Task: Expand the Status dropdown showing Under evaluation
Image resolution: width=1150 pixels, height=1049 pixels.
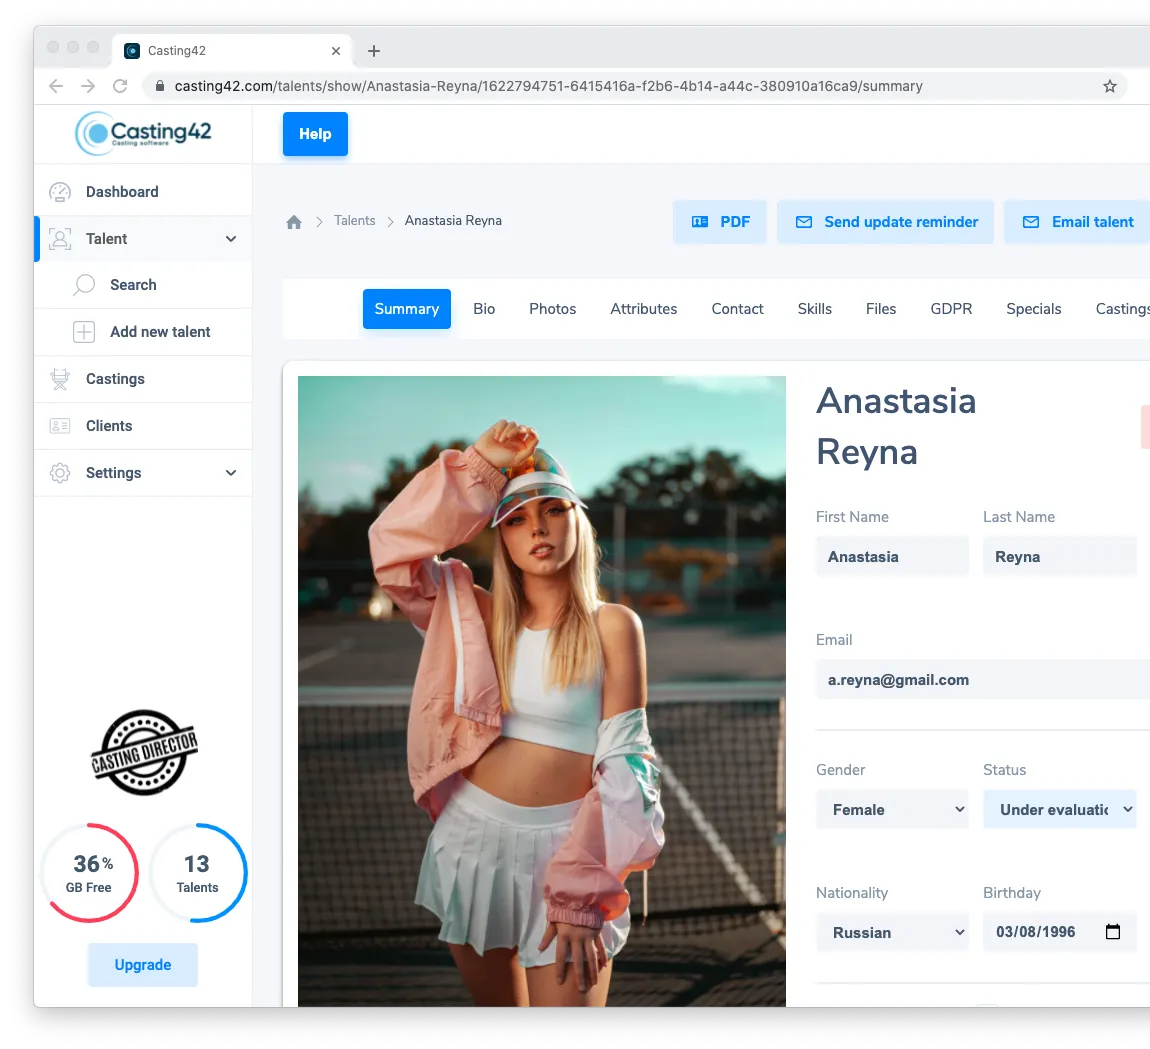Action: click(x=1060, y=809)
